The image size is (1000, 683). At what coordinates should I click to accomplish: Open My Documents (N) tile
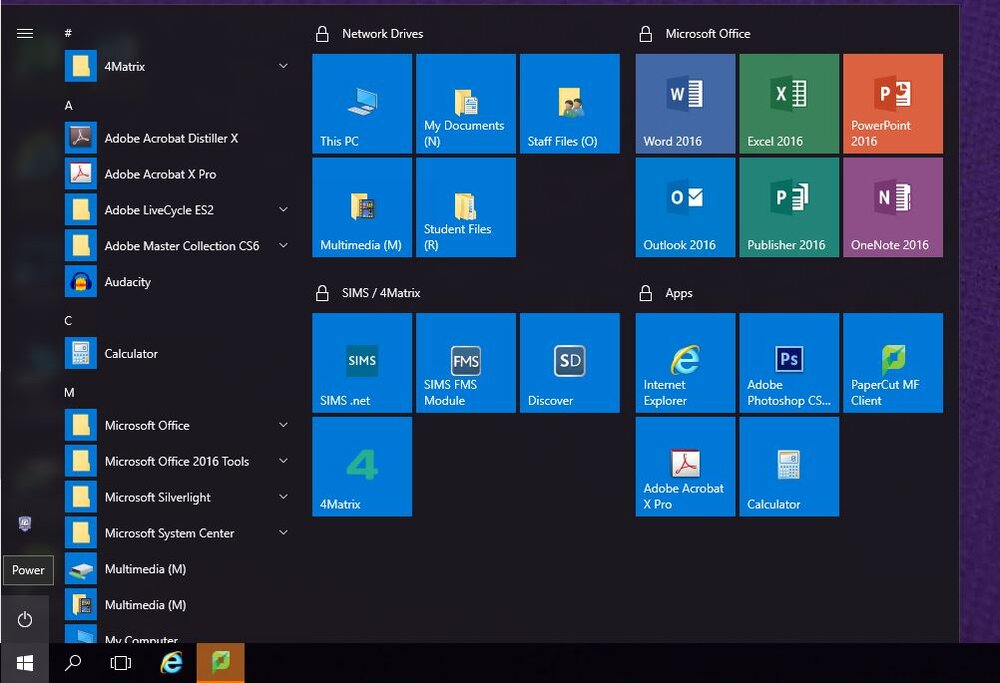466,103
